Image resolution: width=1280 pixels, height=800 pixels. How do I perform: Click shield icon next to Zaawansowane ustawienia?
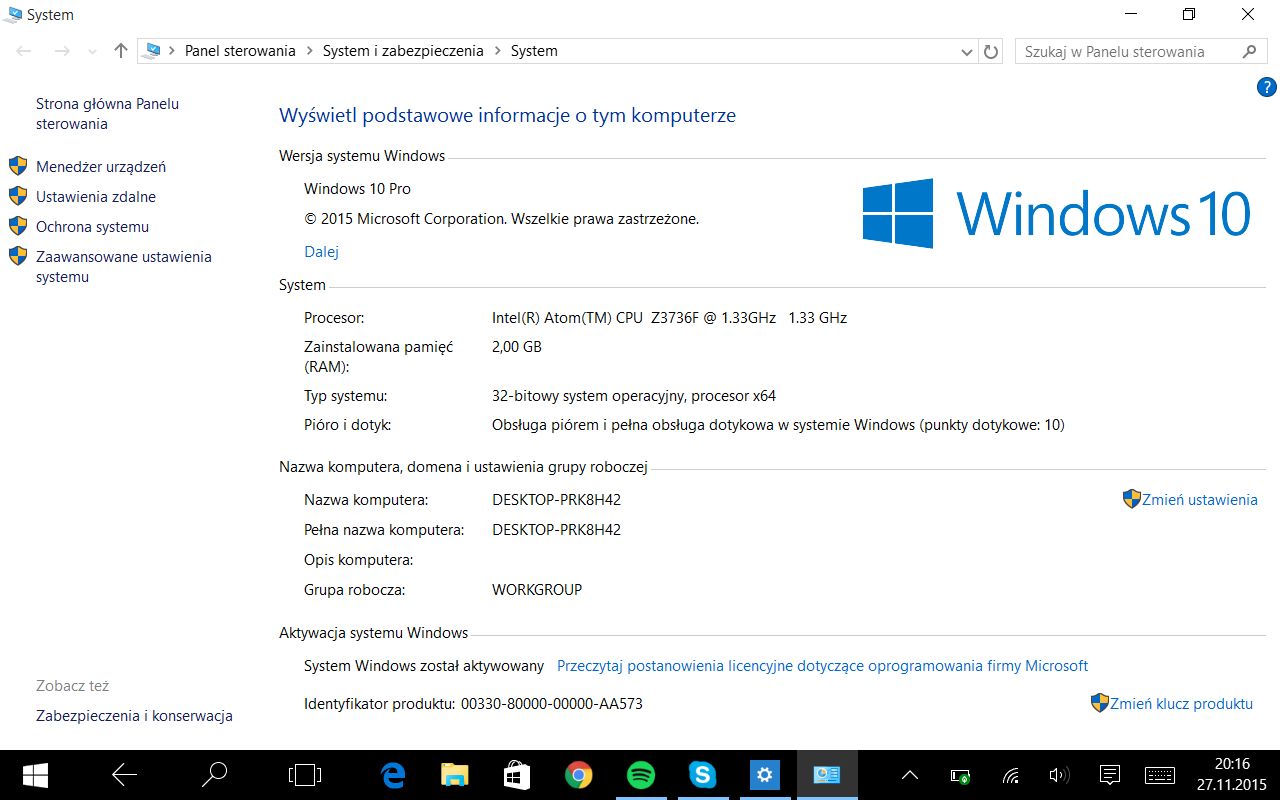pos(18,256)
